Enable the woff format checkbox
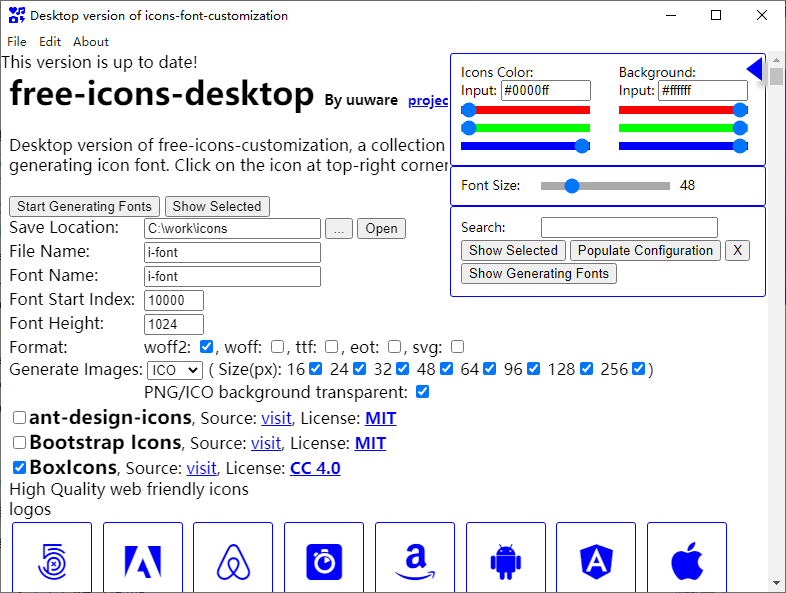The width and height of the screenshot is (786, 593). (277, 346)
